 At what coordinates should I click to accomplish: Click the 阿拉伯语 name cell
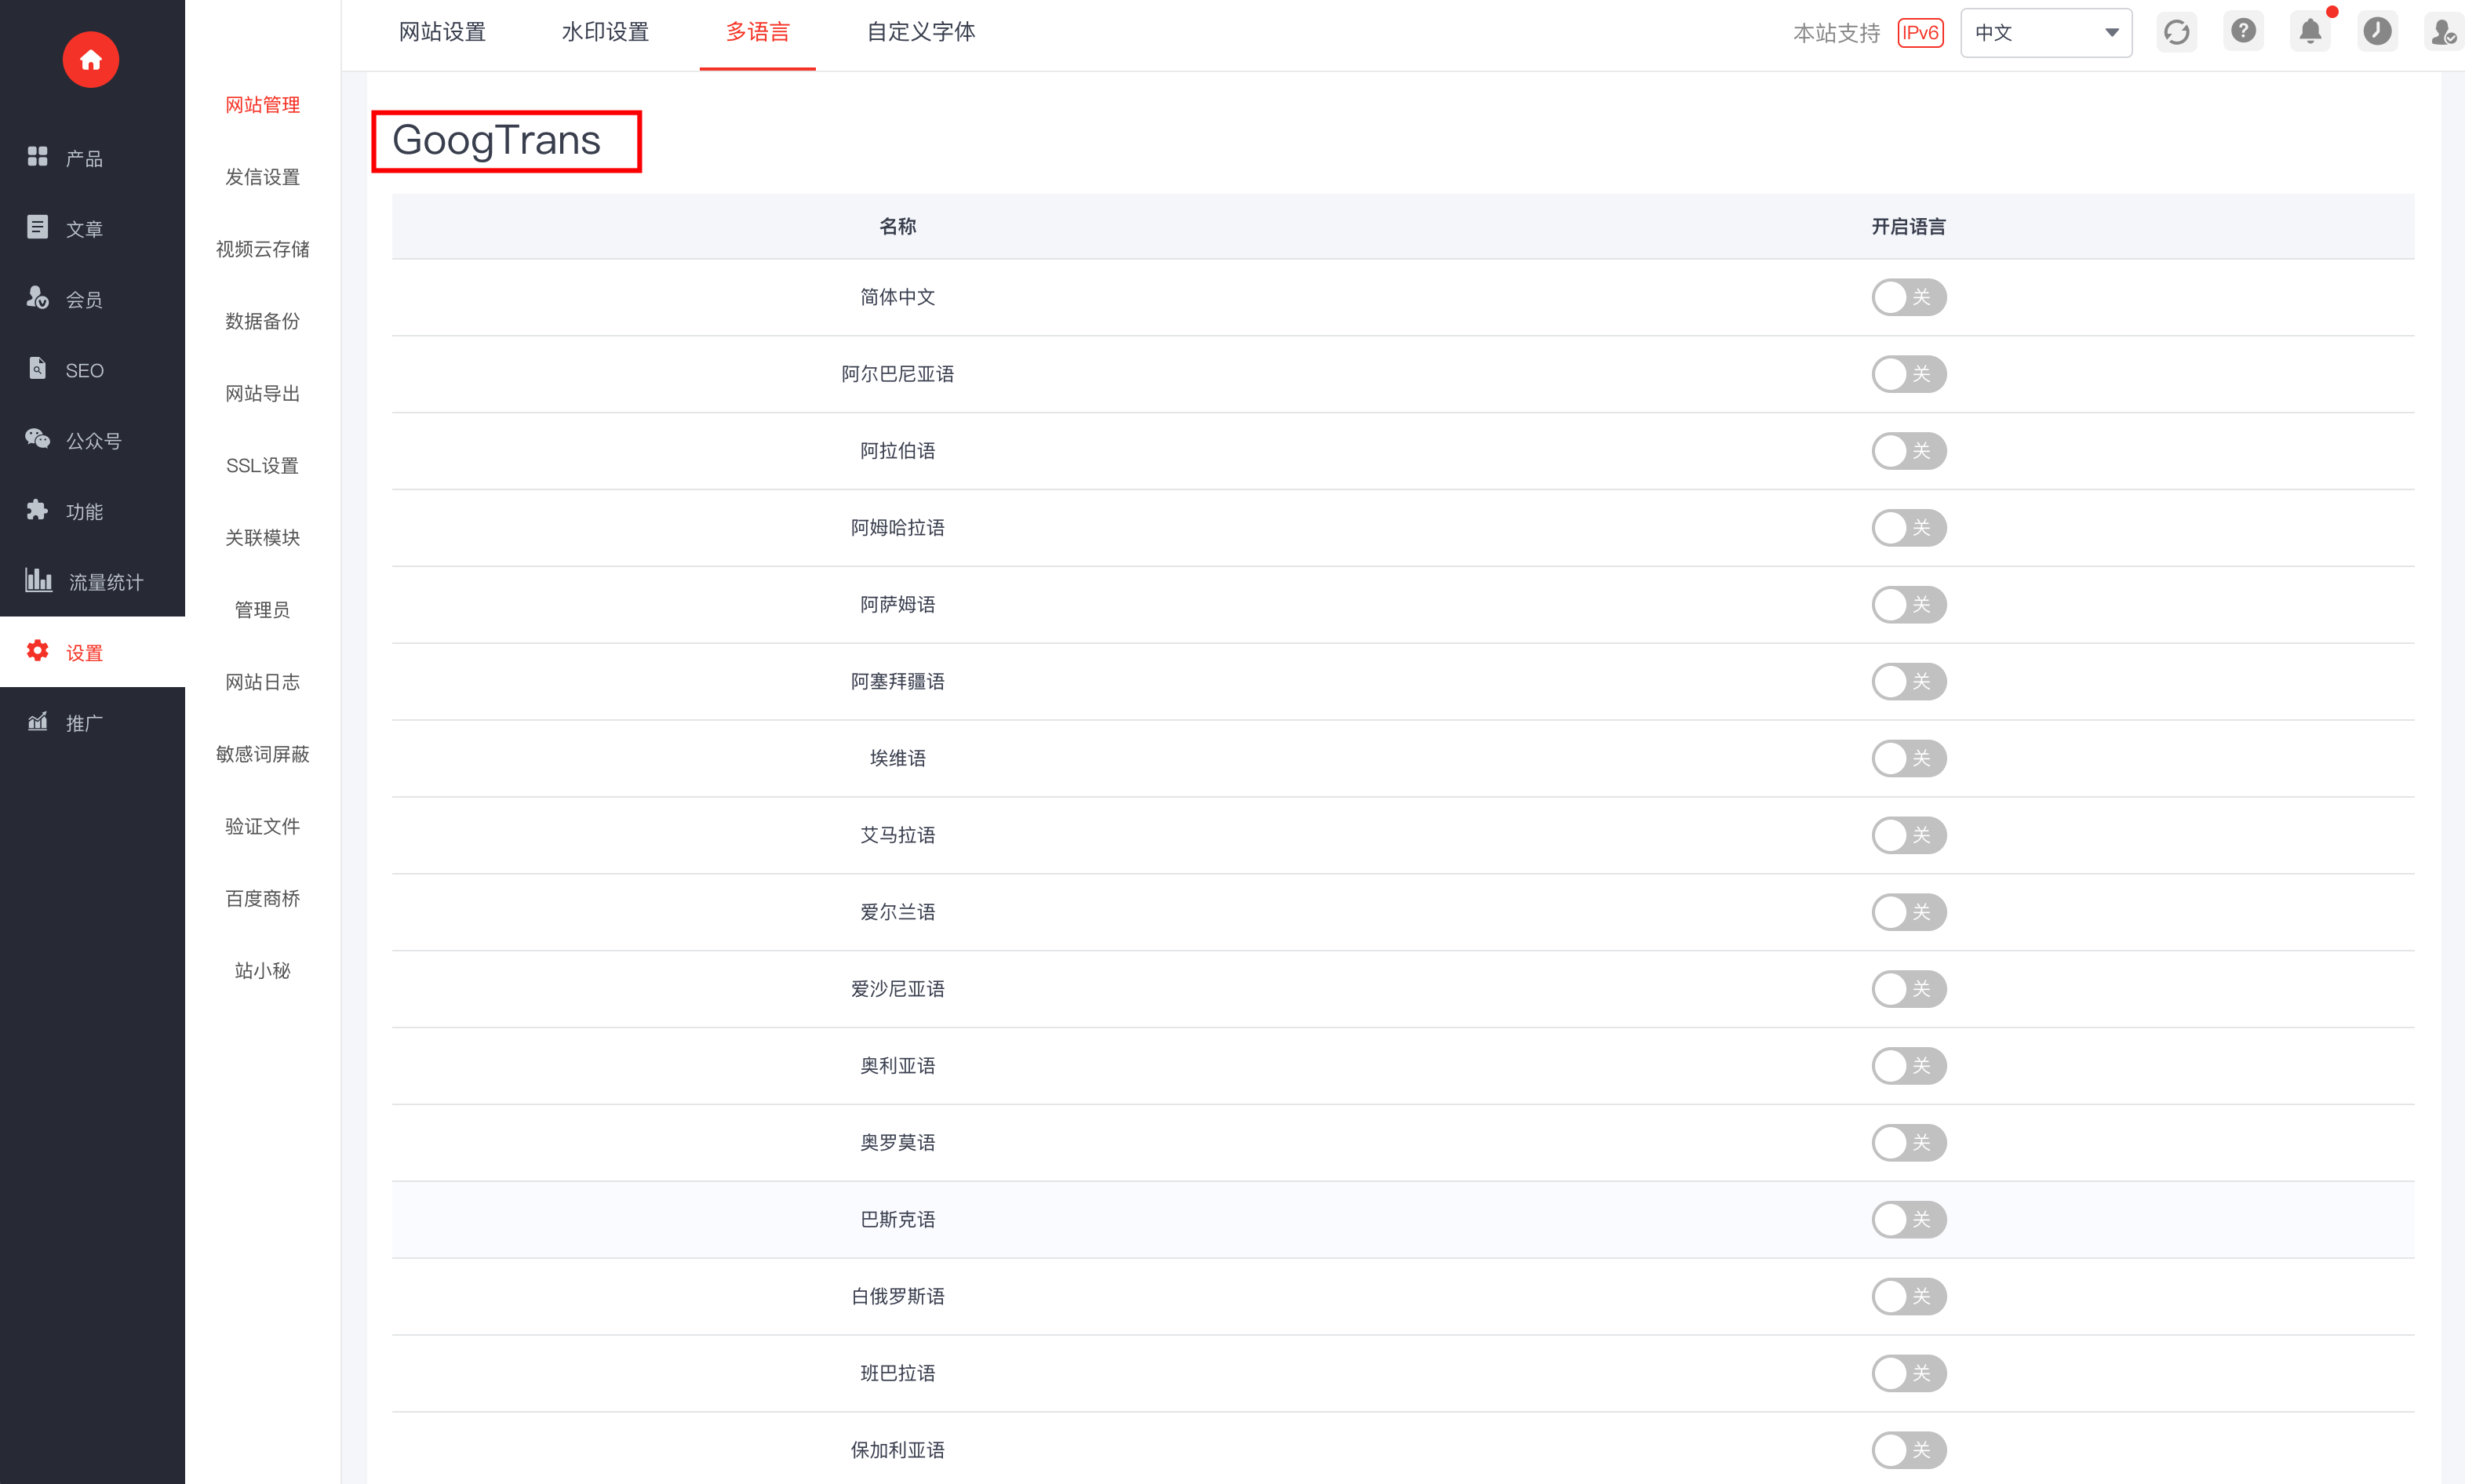897,451
